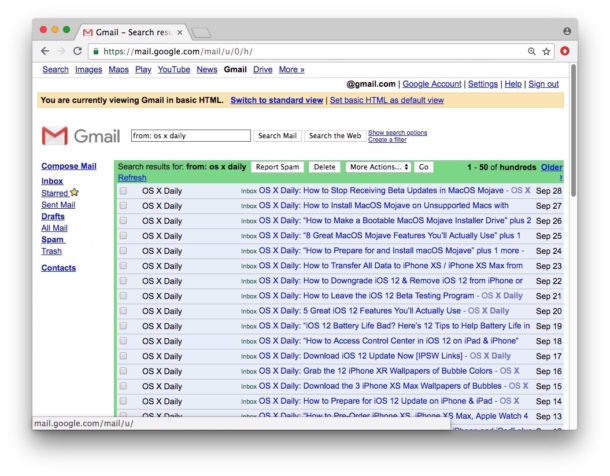Select the Sep 25 email checkbox
Image resolution: width=610 pixels, height=476 pixels.
[x=123, y=236]
